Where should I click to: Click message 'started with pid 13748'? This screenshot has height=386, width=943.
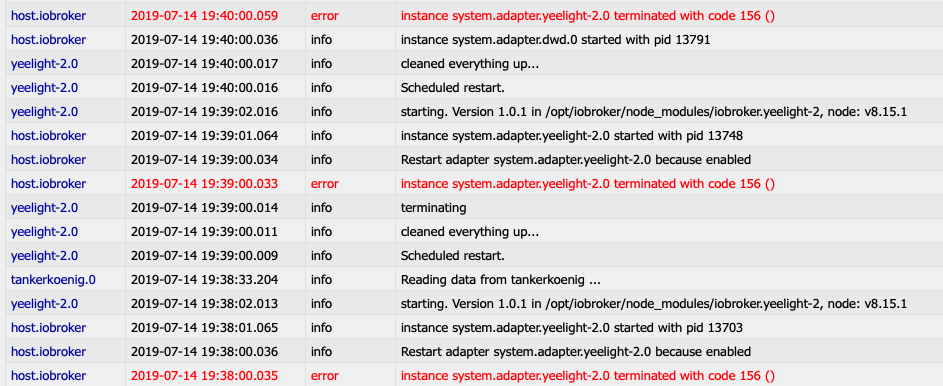coord(571,136)
